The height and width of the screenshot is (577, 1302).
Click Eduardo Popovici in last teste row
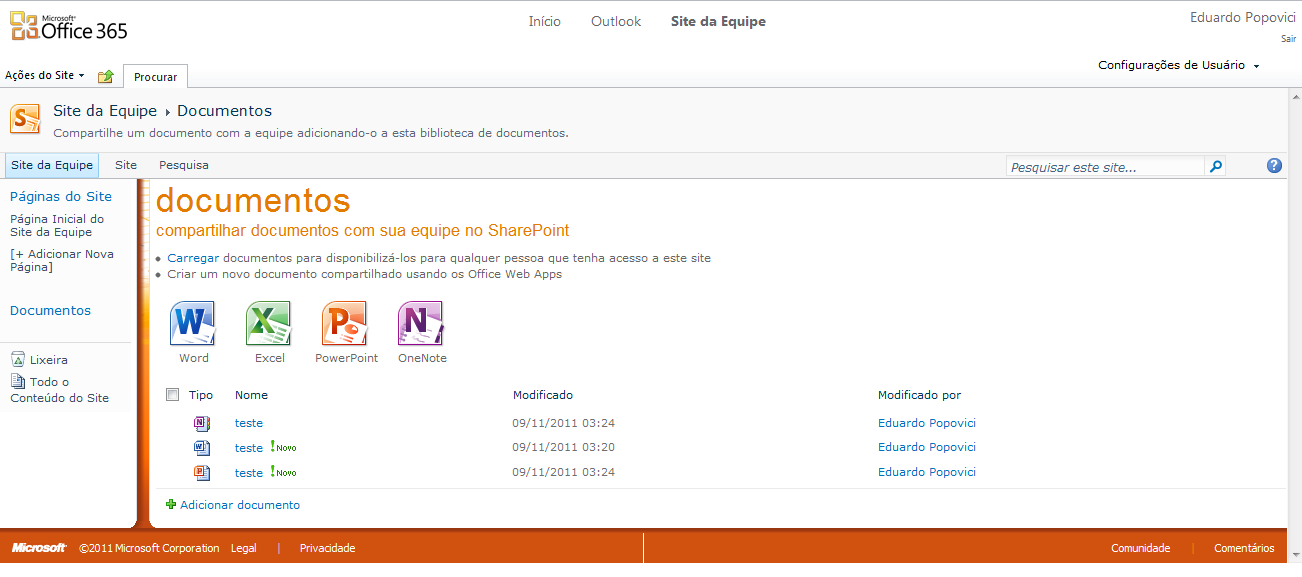927,472
